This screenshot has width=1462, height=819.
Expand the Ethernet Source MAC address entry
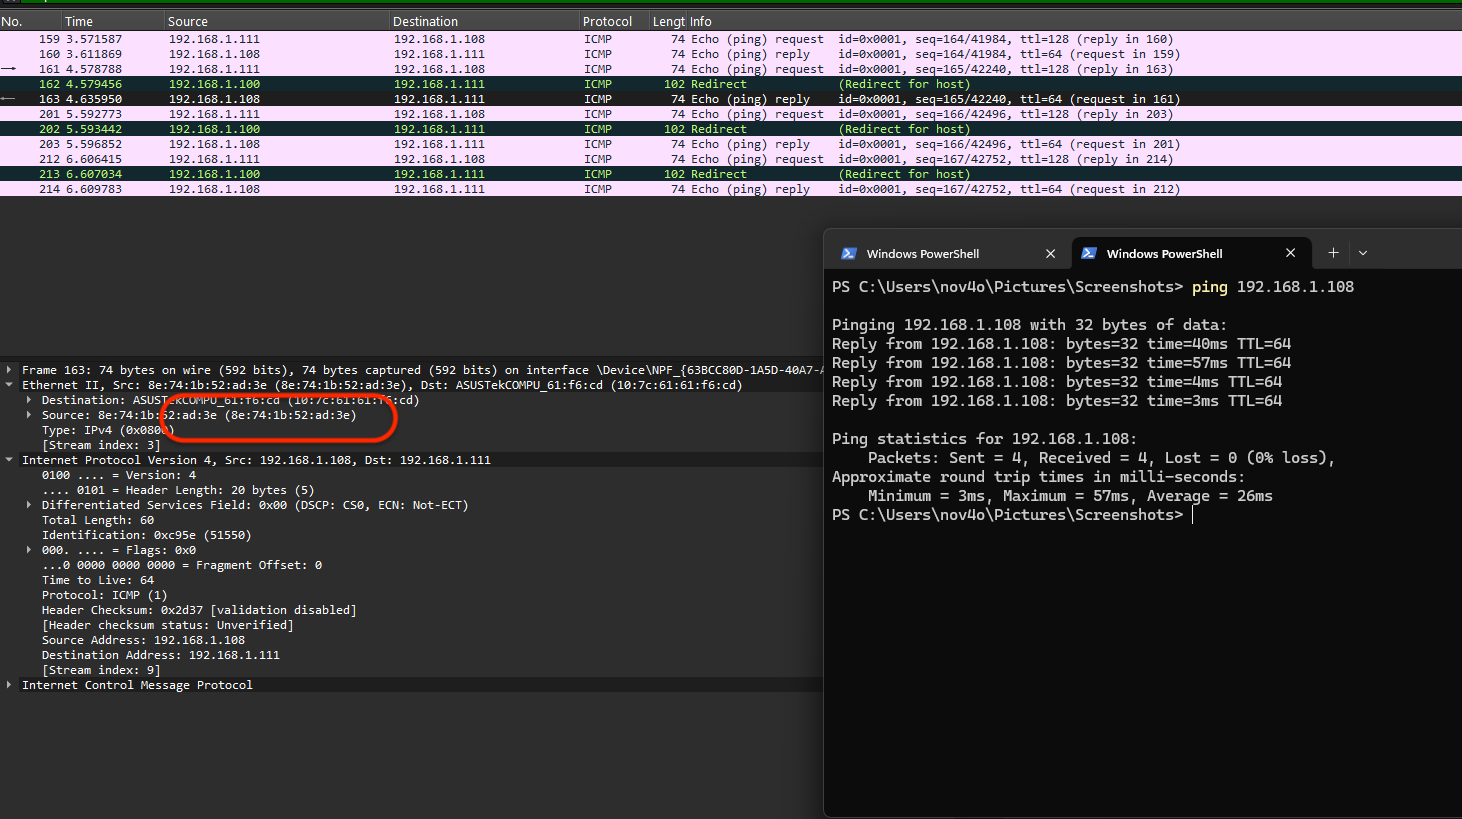(x=29, y=415)
